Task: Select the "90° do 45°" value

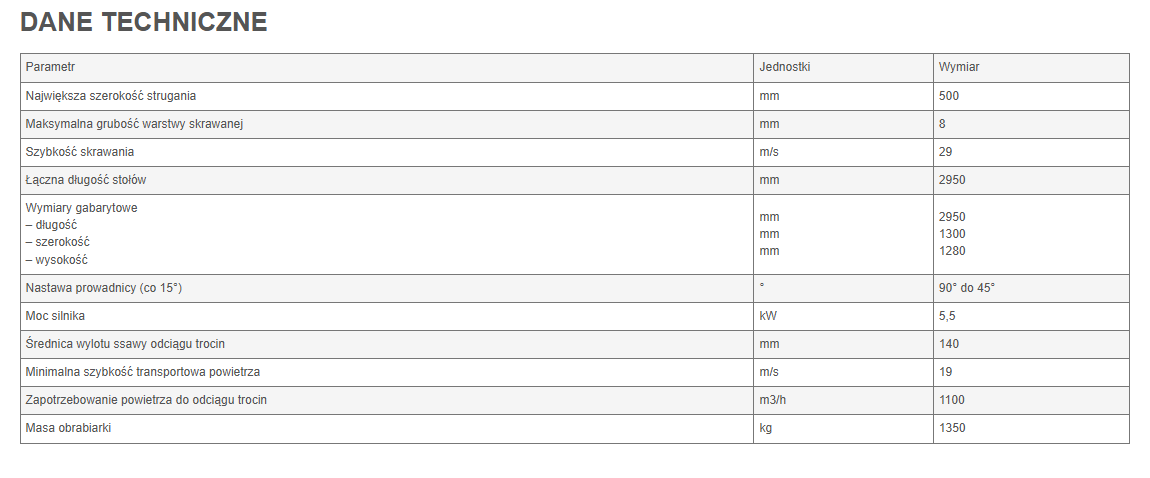Action: (967, 288)
